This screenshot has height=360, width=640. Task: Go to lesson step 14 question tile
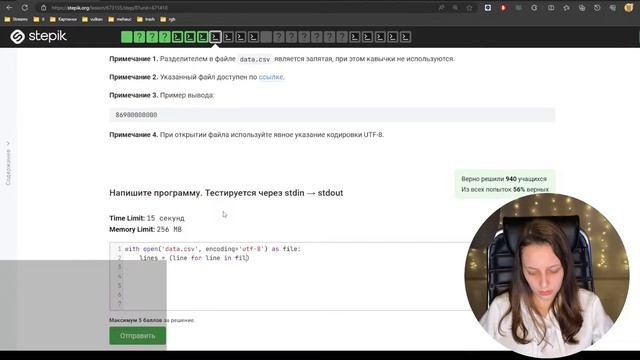click(x=291, y=37)
